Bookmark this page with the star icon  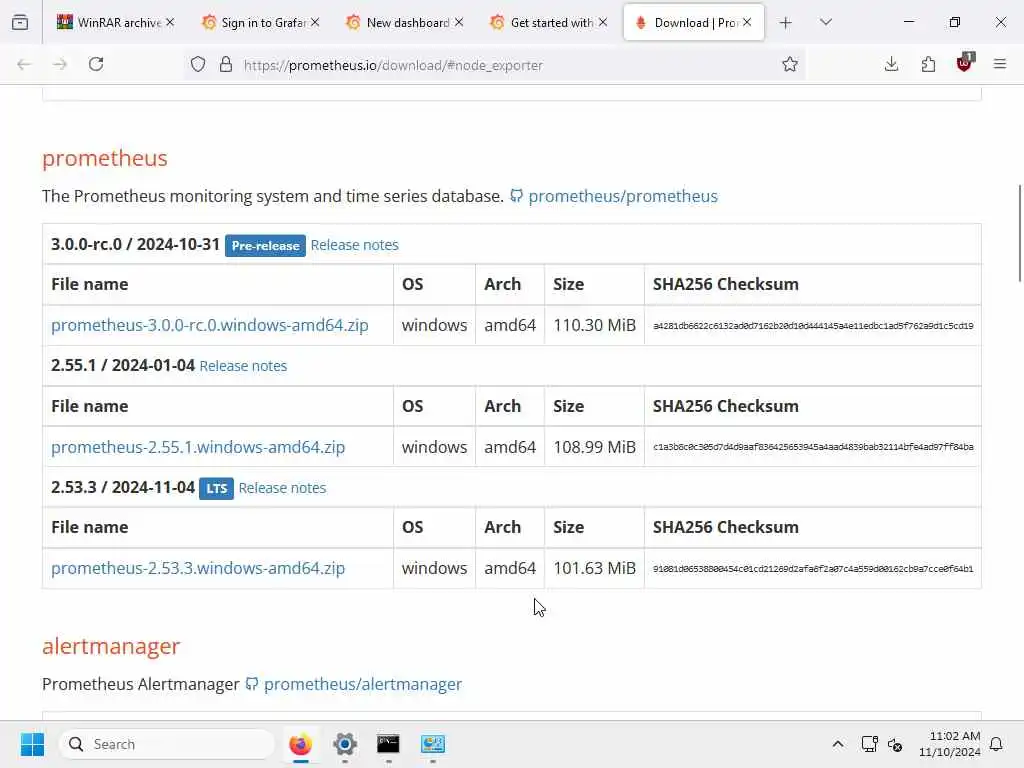790,64
